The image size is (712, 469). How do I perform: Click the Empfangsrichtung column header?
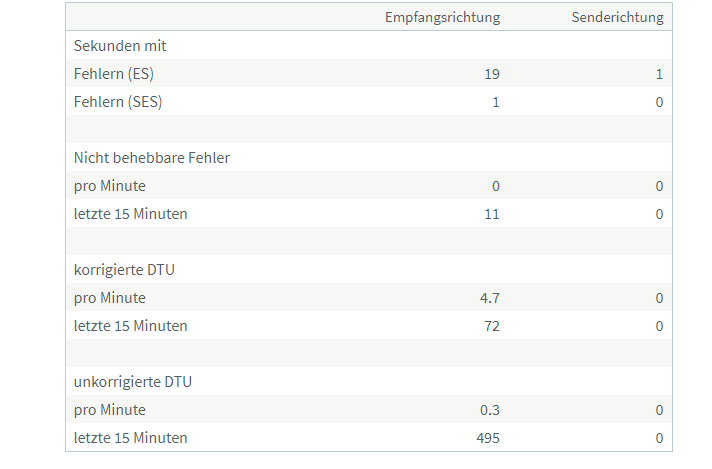[x=442, y=18]
